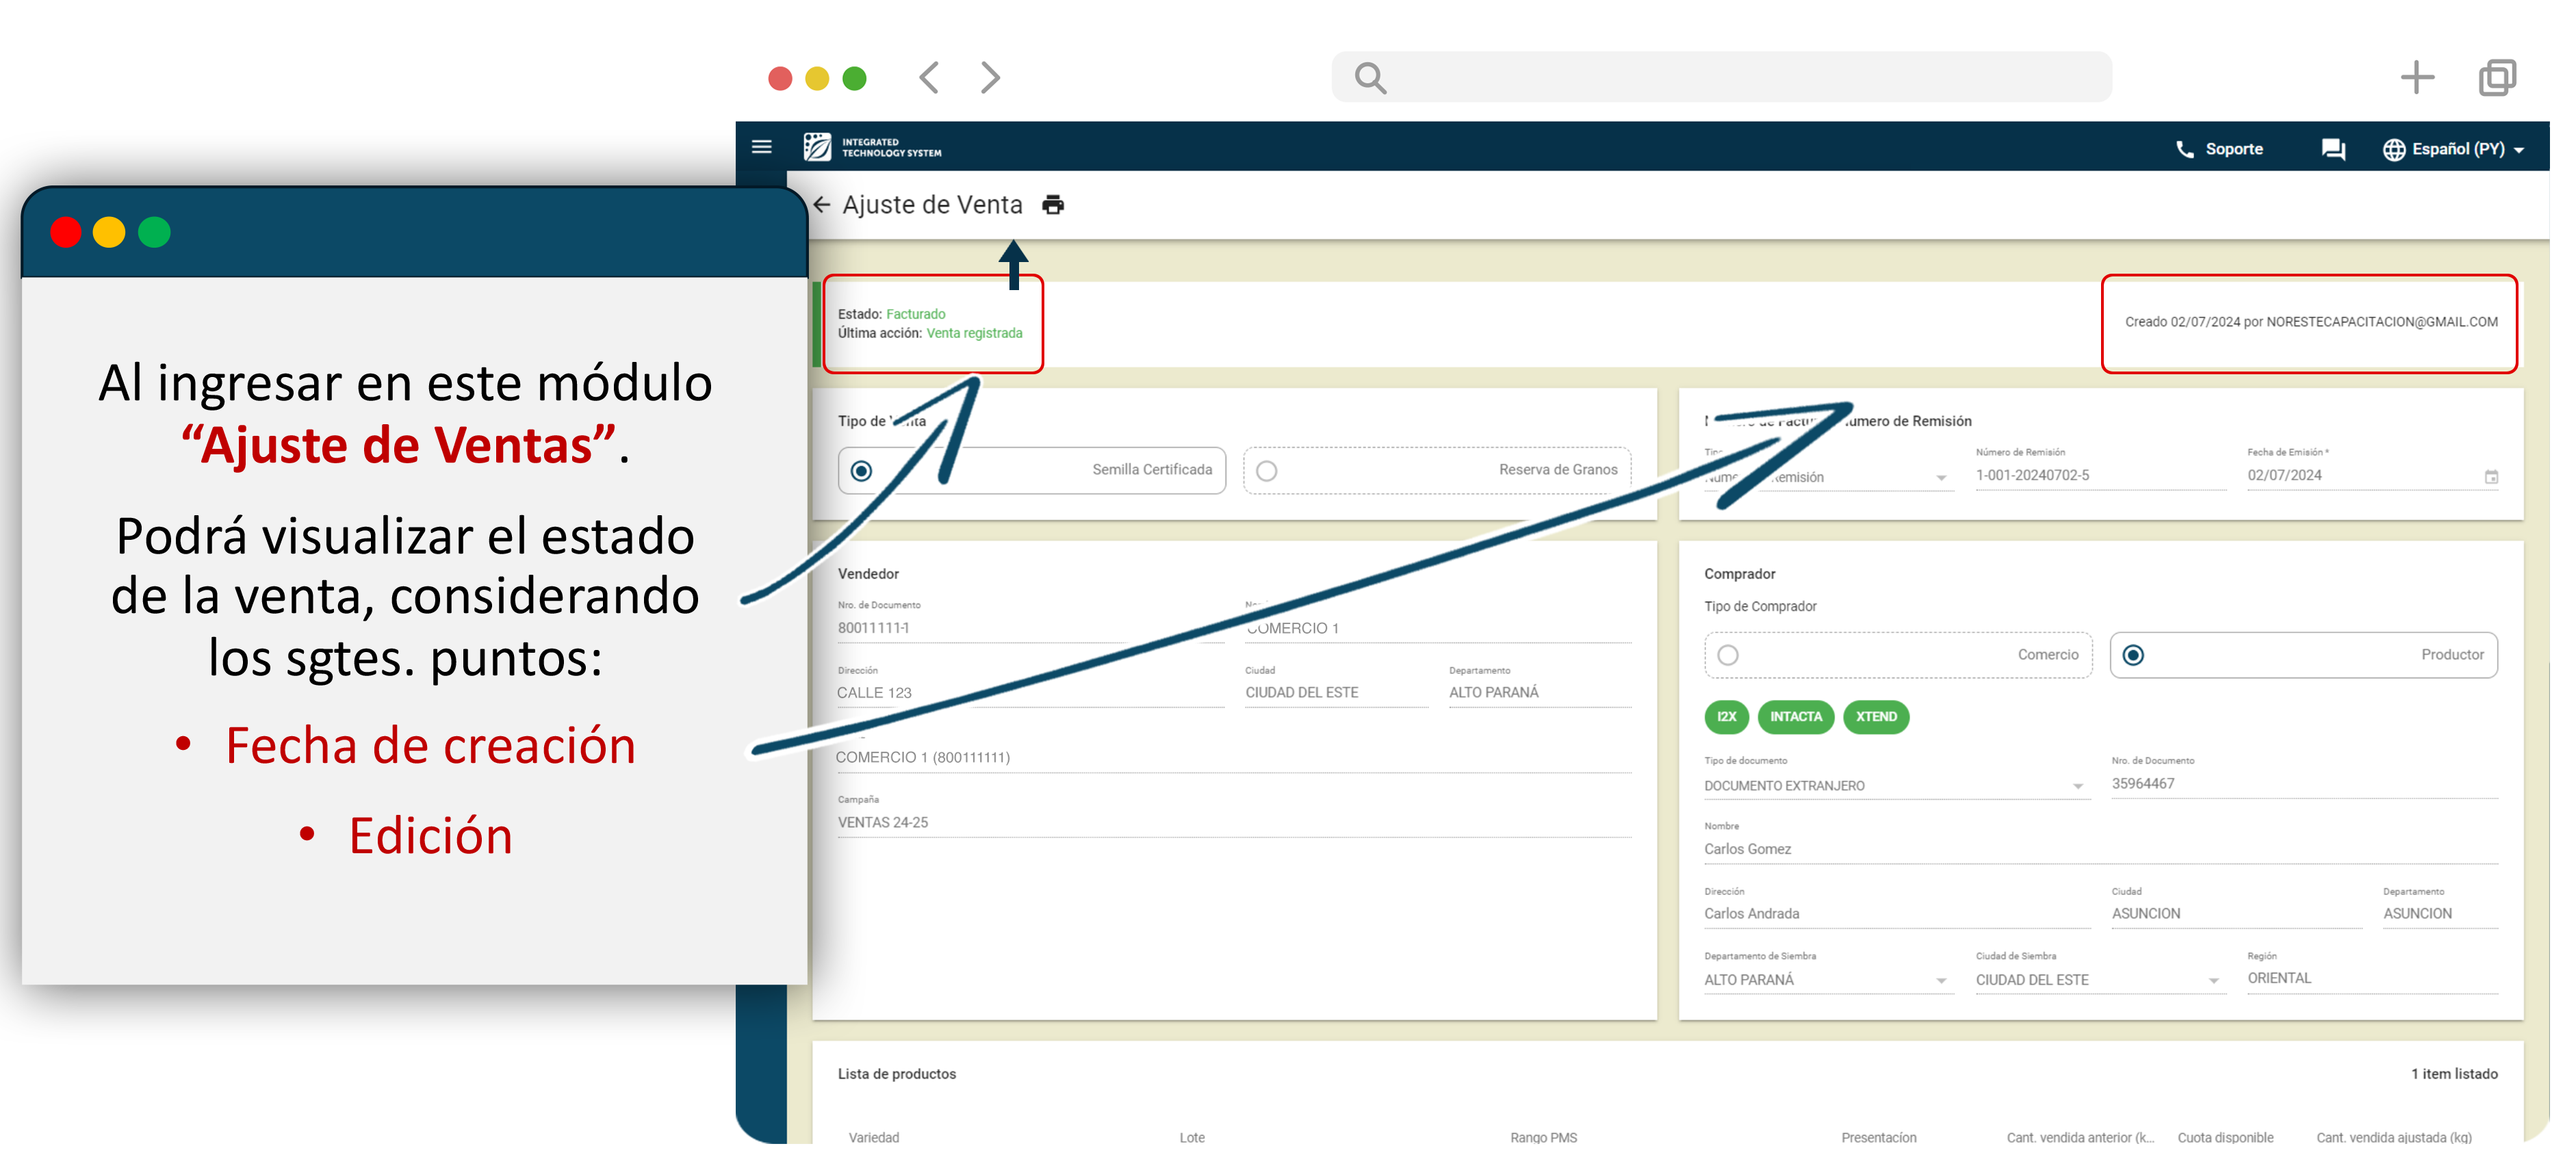Expand Tipo de documento dropdown
The image size is (2576, 1170).
pos(2078,787)
